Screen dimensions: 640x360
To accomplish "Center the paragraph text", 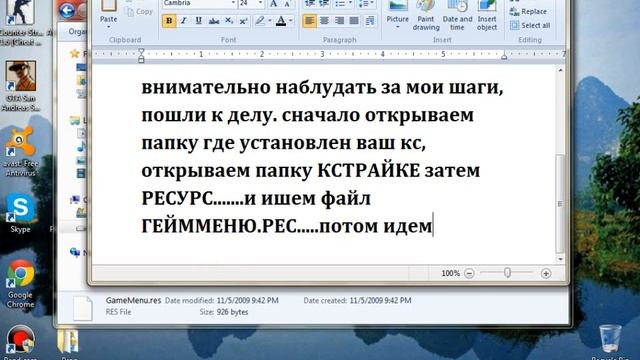I will point(324,21).
